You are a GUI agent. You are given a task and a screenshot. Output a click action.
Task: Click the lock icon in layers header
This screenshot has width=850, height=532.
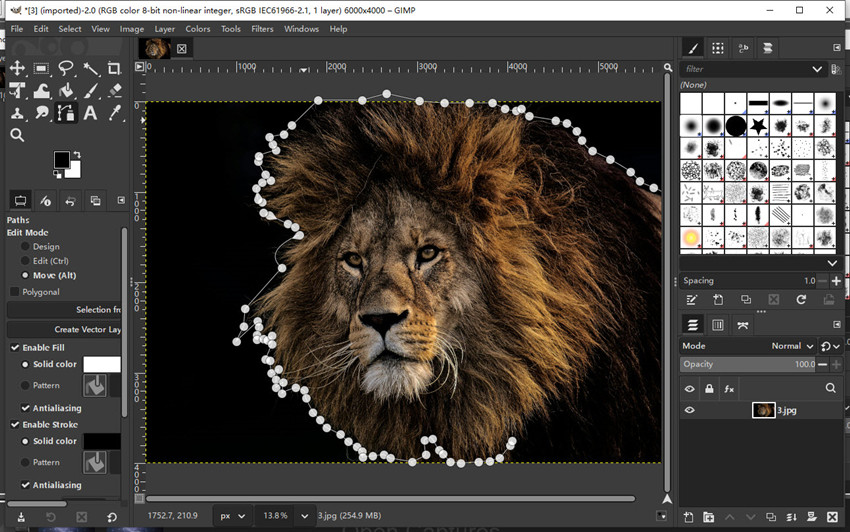(x=709, y=388)
